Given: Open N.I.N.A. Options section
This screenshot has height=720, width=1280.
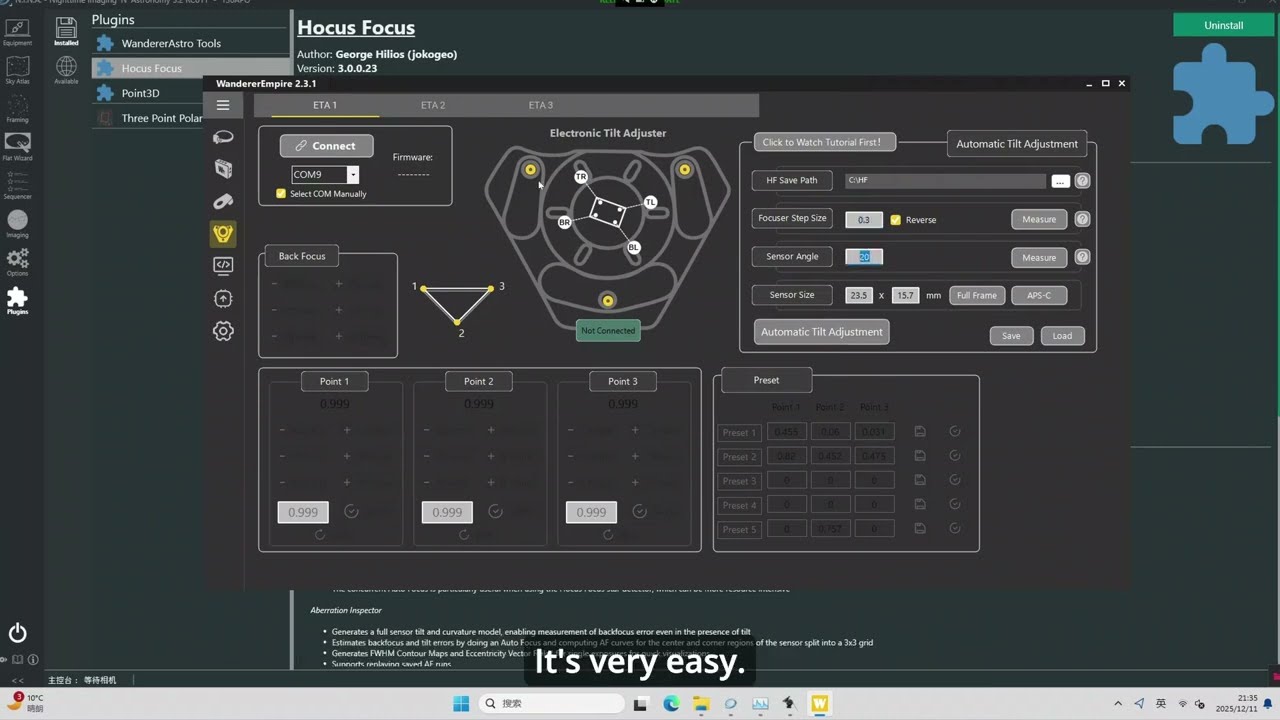Looking at the screenshot, I should (x=17, y=262).
